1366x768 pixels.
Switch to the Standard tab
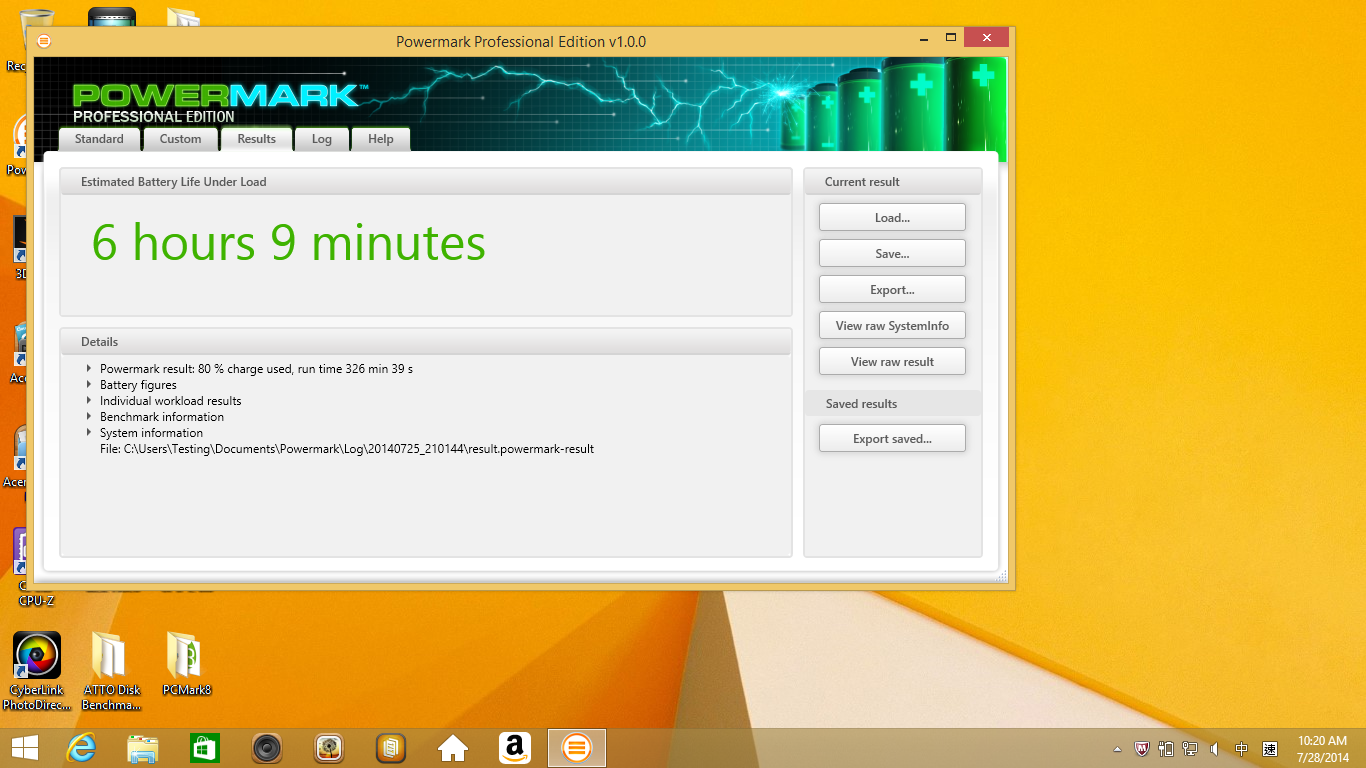click(99, 139)
